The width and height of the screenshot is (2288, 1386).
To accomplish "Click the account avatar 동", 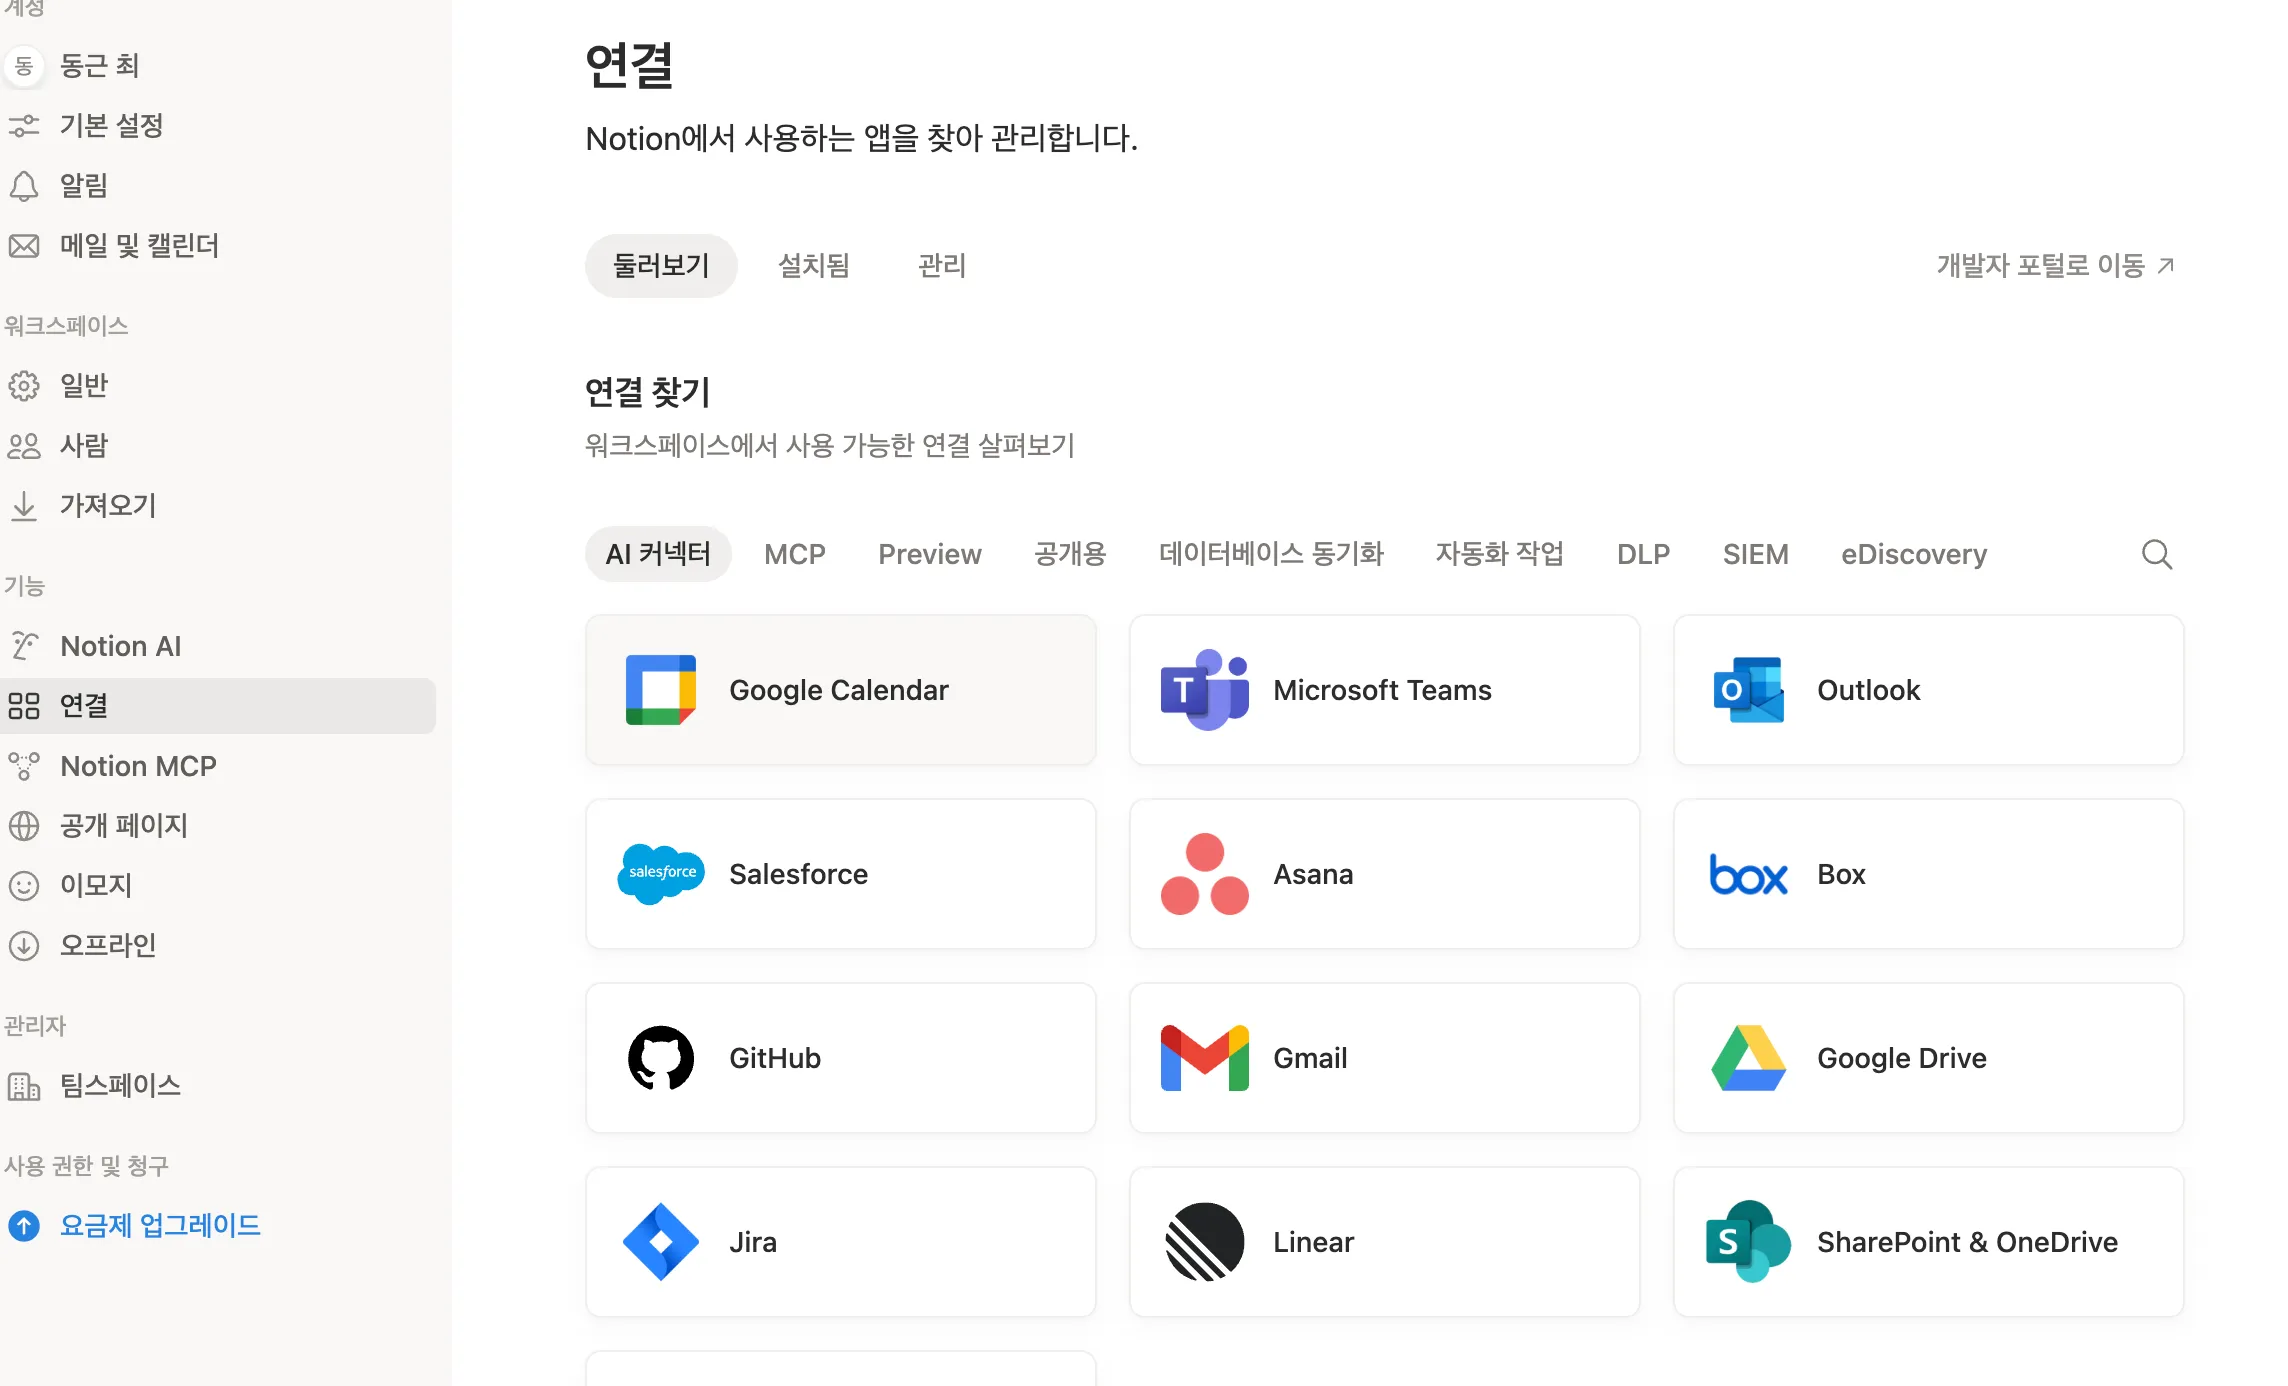I will tap(24, 66).
